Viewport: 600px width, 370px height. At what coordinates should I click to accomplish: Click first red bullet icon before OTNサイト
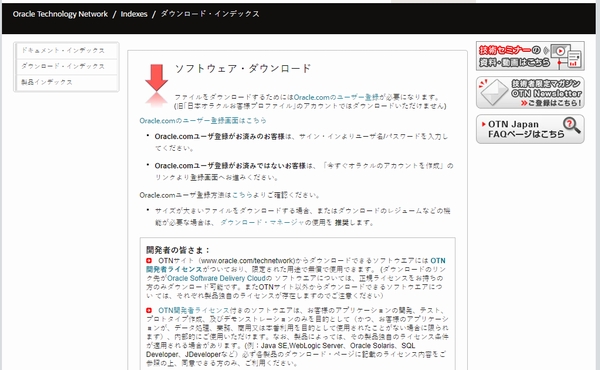point(149,261)
